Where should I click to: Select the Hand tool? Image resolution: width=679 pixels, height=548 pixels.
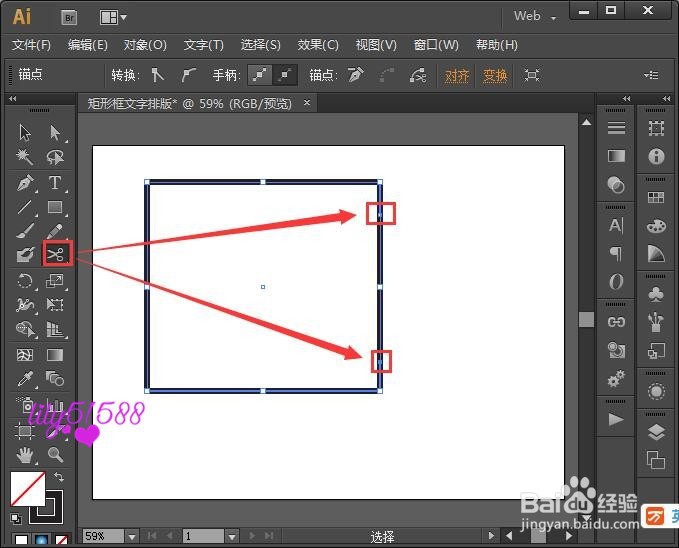25,455
